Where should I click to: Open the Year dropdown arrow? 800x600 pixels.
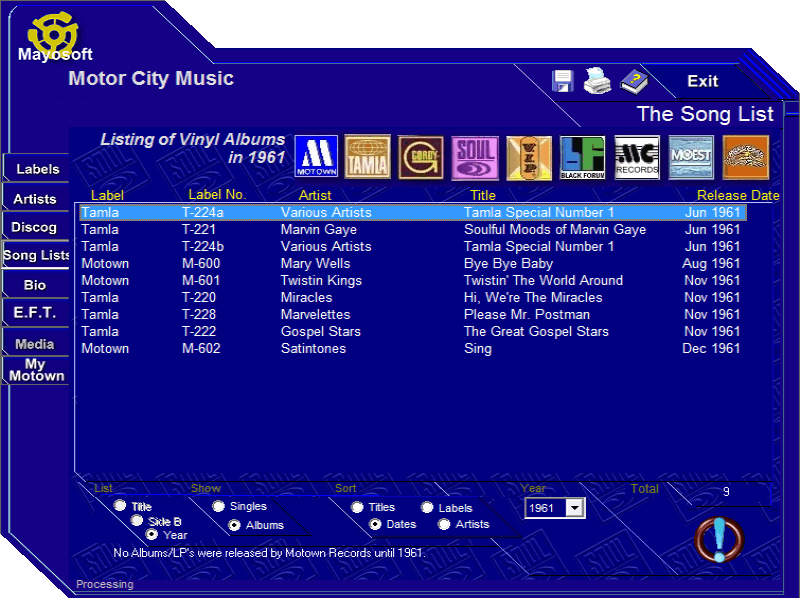(x=575, y=508)
